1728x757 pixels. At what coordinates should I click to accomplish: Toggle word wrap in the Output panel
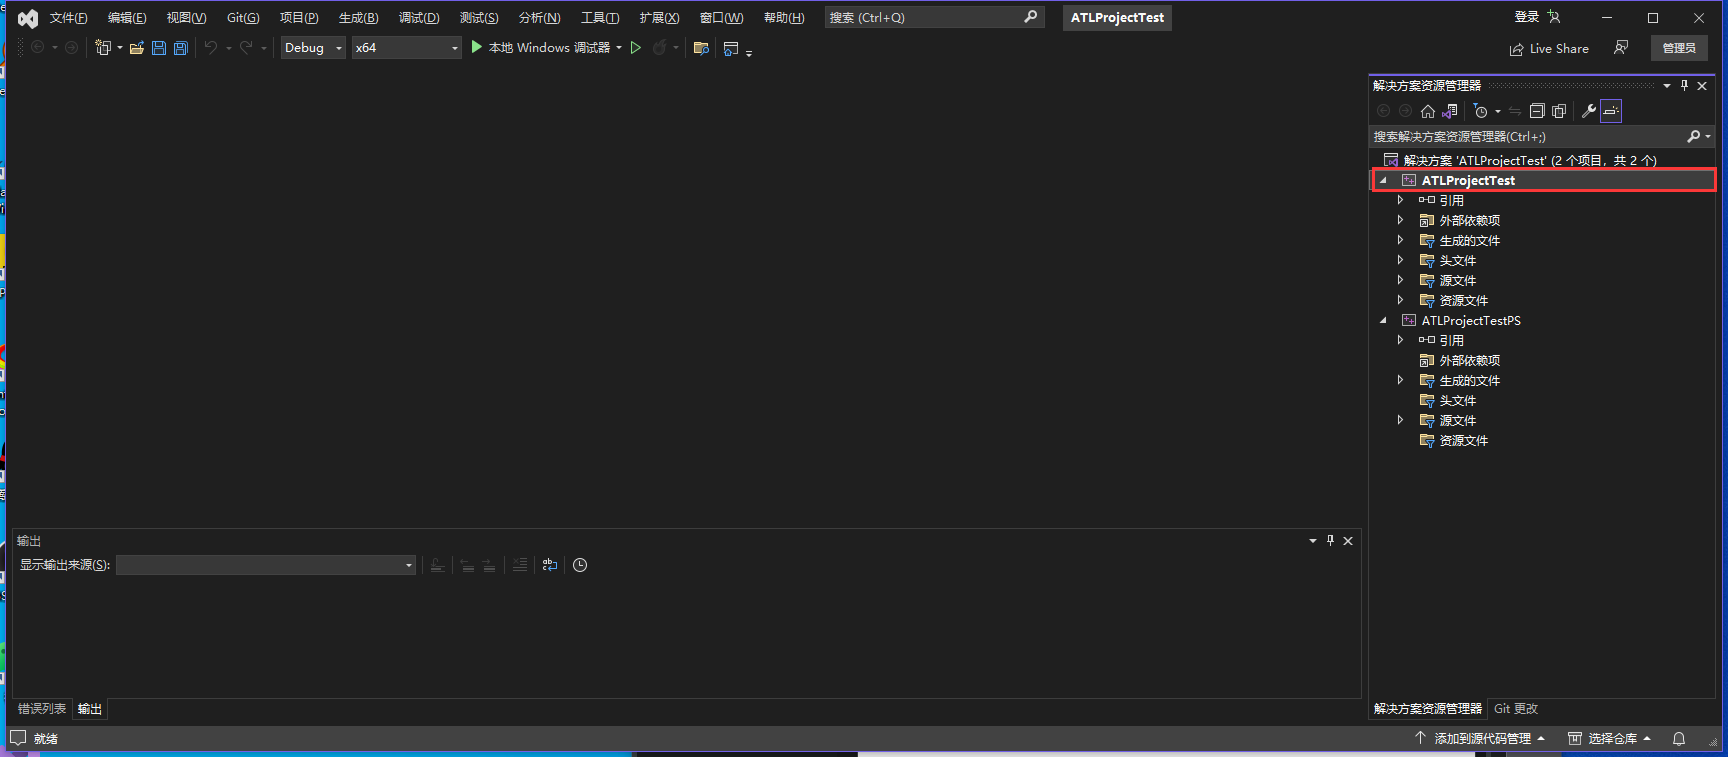pos(550,565)
